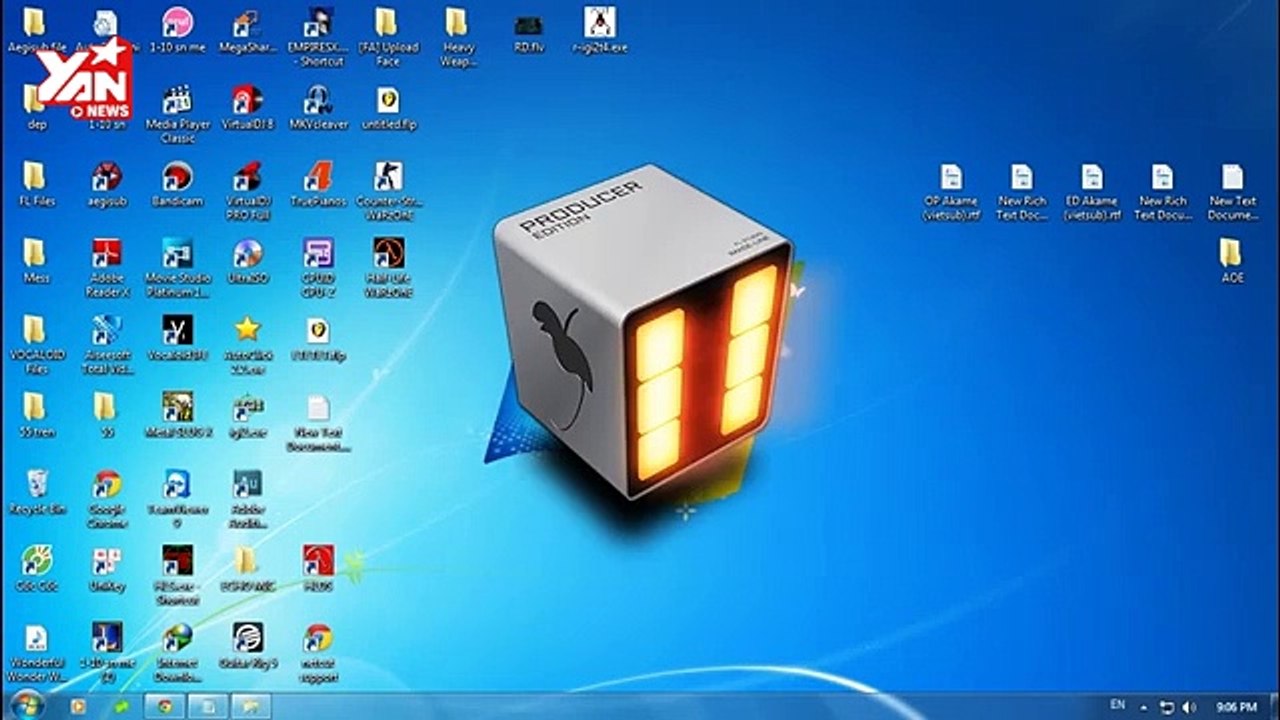
Task: Open the Guitar Rig 5 shortcut
Action: (x=247, y=646)
